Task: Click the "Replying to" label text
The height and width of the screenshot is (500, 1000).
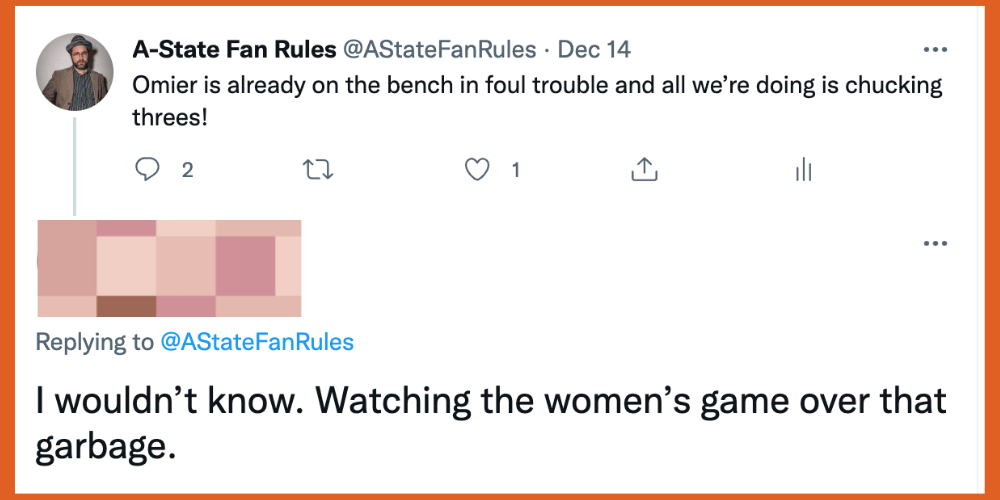Action: tap(95, 342)
